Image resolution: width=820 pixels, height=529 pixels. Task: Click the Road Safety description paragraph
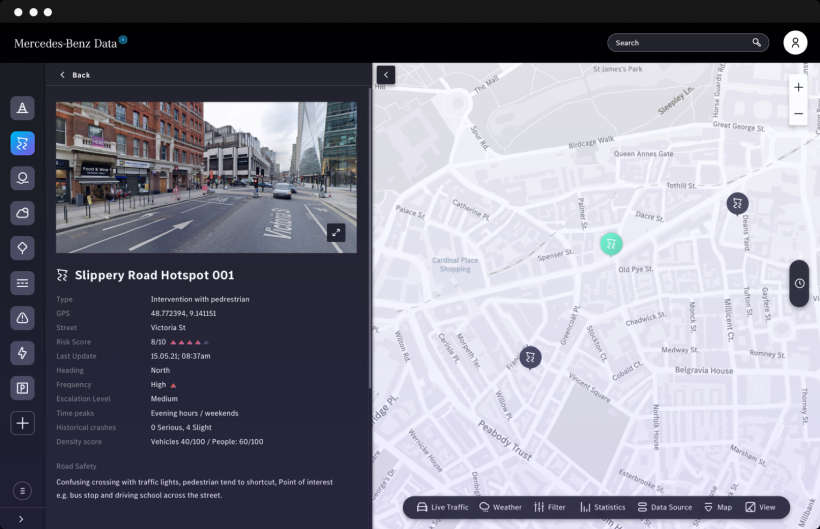click(195, 489)
